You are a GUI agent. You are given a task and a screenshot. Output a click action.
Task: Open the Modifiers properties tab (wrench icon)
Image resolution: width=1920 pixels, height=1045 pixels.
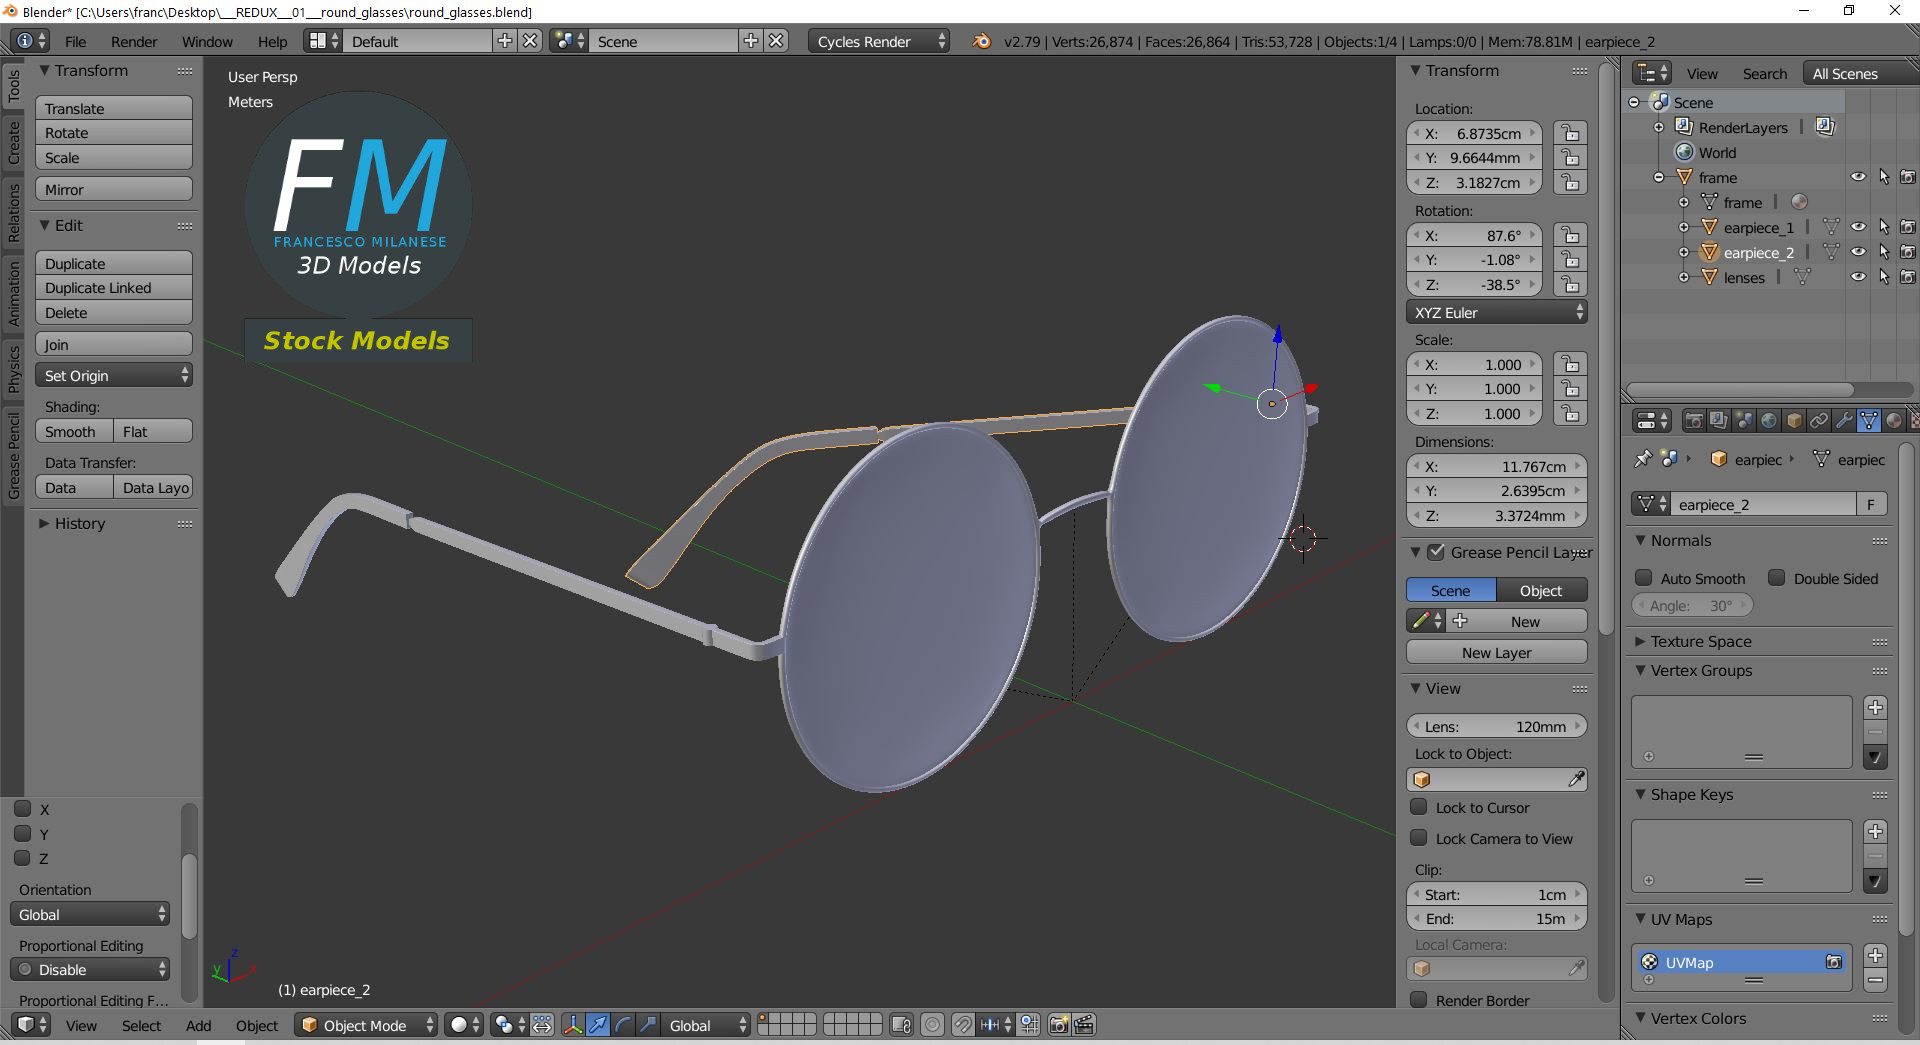click(1844, 421)
